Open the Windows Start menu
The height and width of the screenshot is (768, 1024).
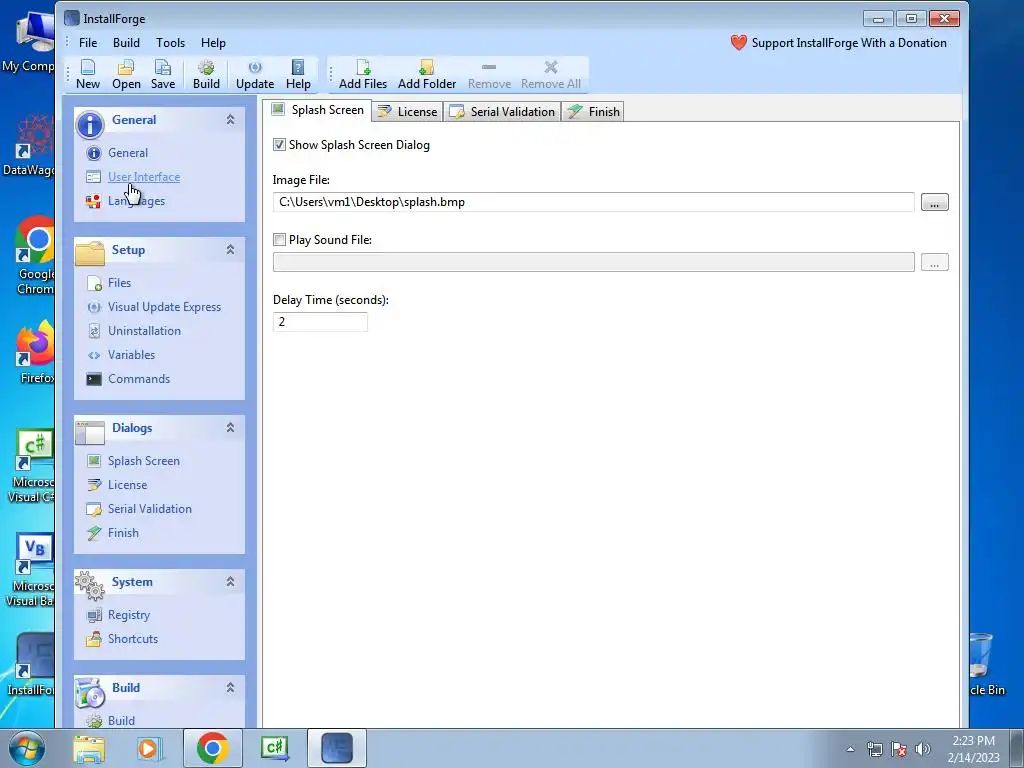[x=27, y=748]
